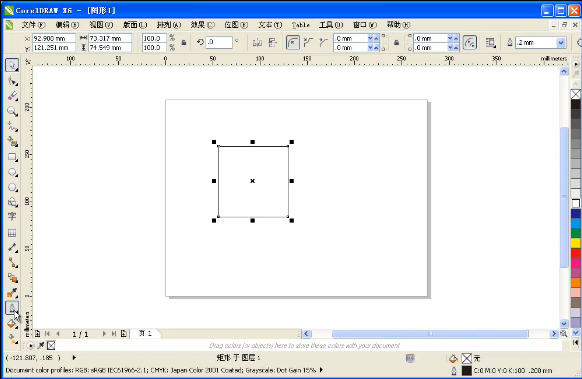Viewport: 582px width, 379px height.
Task: Switch to page tab 页 1
Action: pos(145,333)
